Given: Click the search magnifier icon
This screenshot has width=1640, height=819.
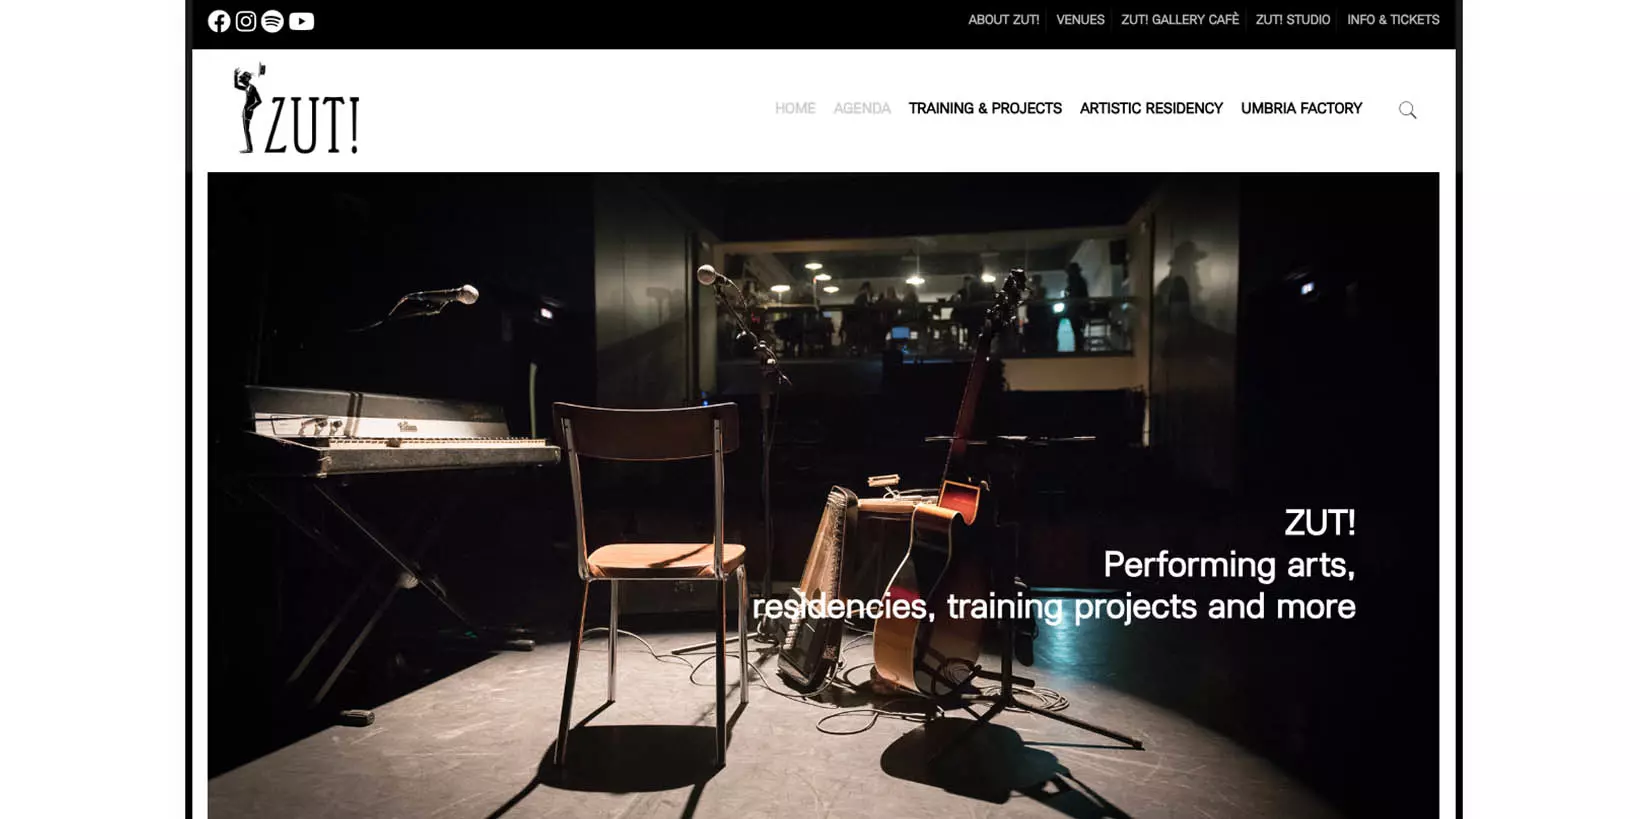Looking at the screenshot, I should [x=1407, y=110].
